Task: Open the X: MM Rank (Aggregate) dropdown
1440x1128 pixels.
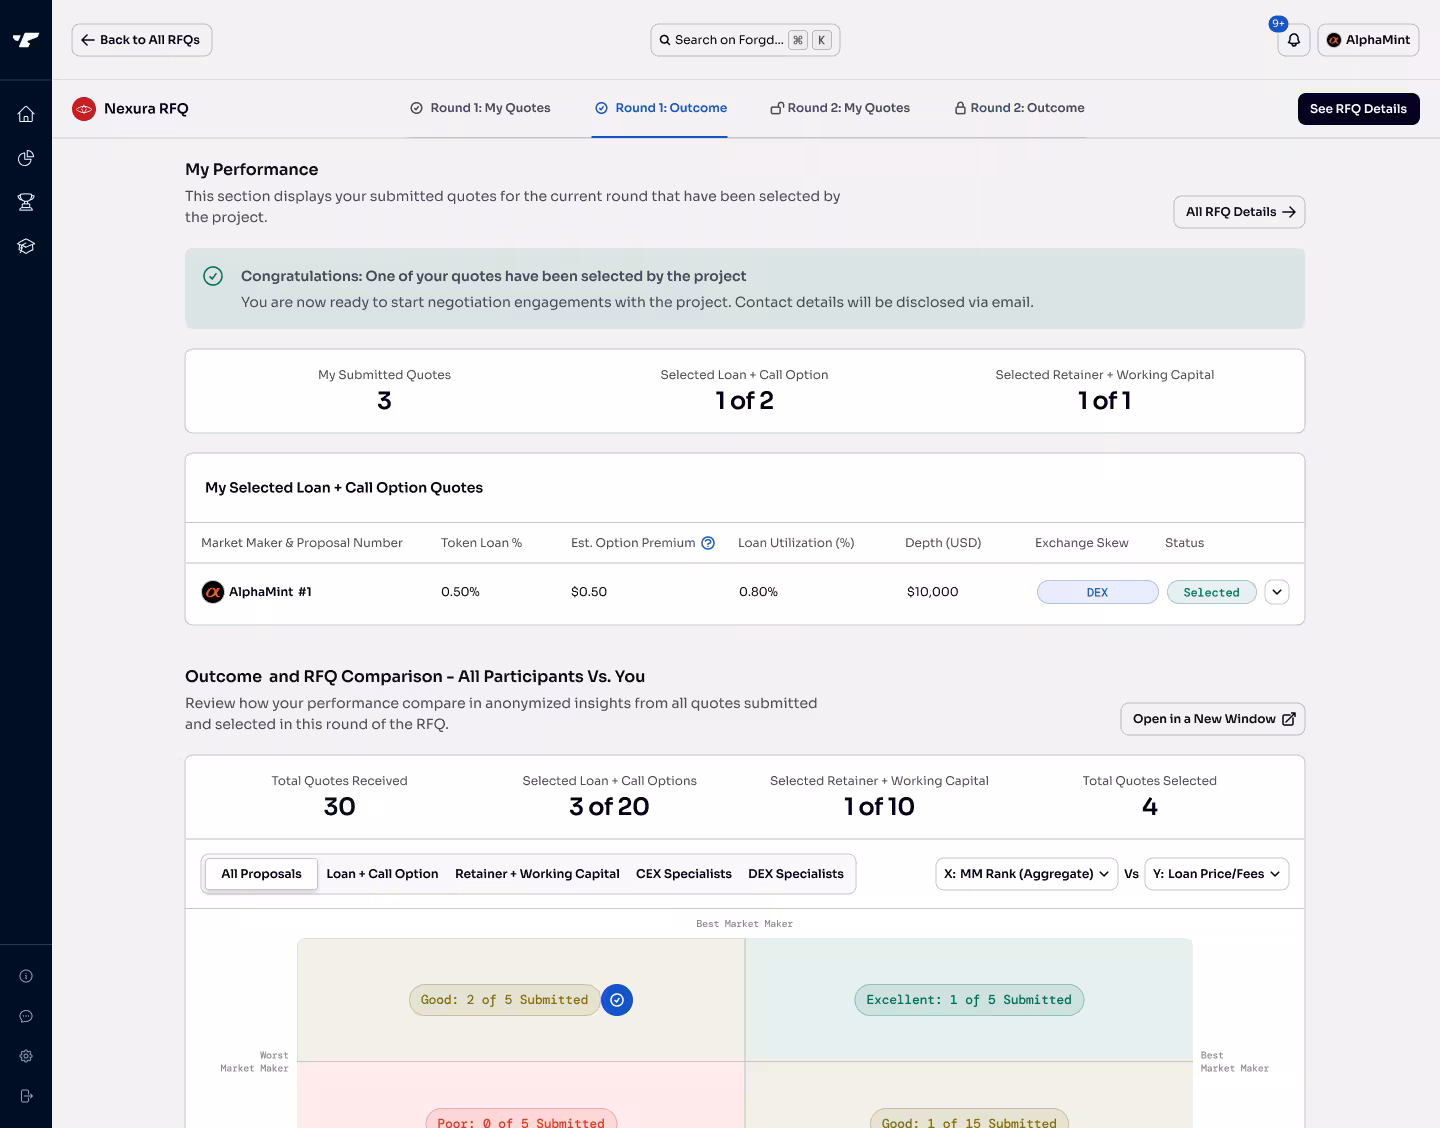Action: [1027, 874]
